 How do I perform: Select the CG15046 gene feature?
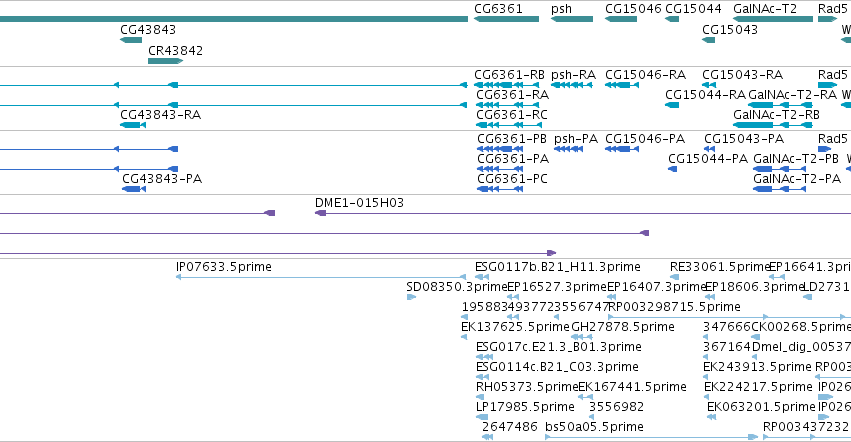click(621, 19)
